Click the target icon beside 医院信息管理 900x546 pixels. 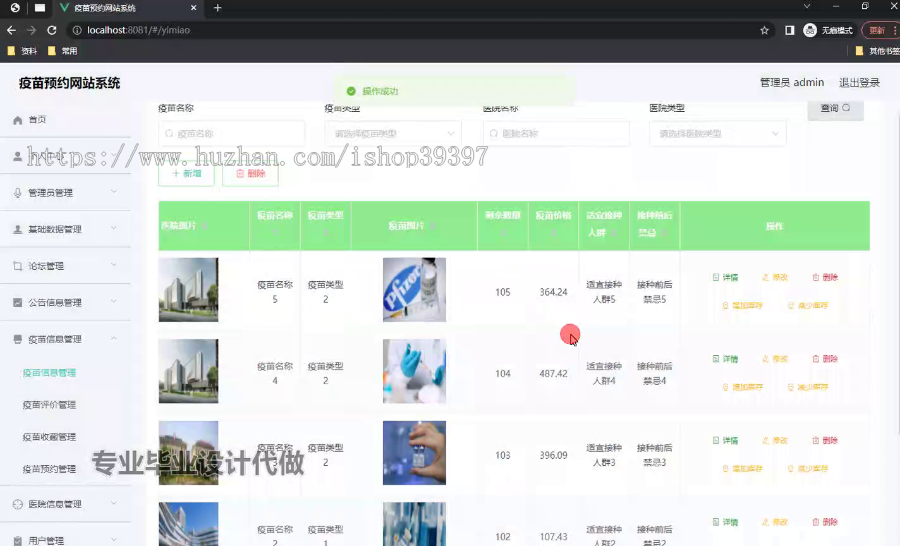click(18, 504)
